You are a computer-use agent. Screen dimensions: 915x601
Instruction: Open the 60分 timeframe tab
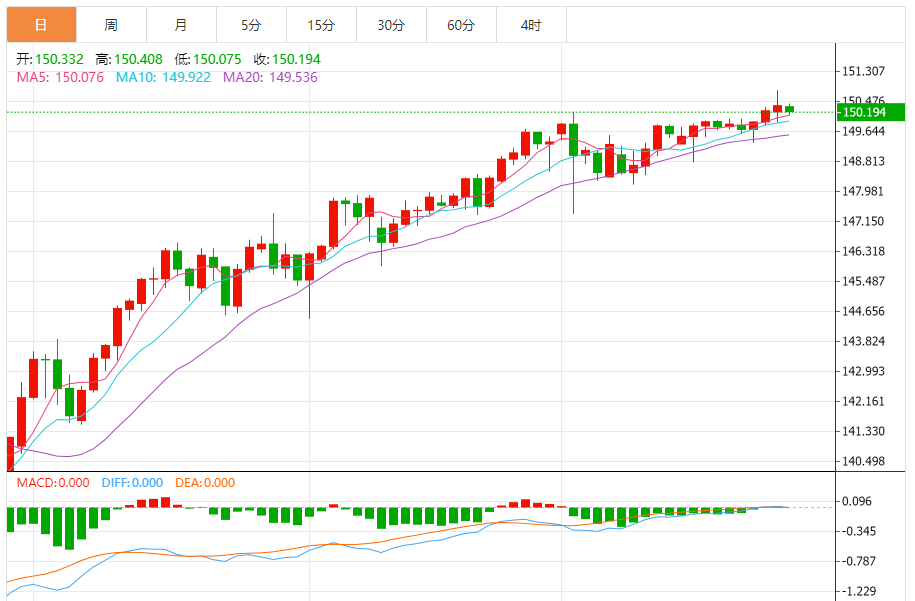[x=462, y=25]
